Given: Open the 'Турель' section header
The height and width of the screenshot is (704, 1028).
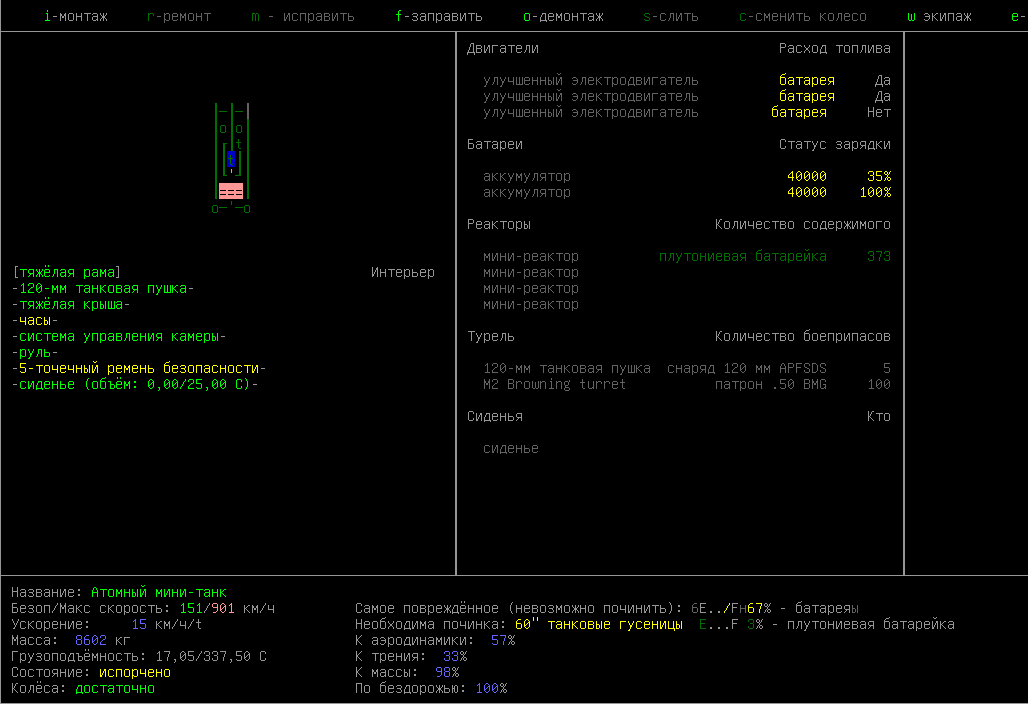Looking at the screenshot, I should (491, 336).
